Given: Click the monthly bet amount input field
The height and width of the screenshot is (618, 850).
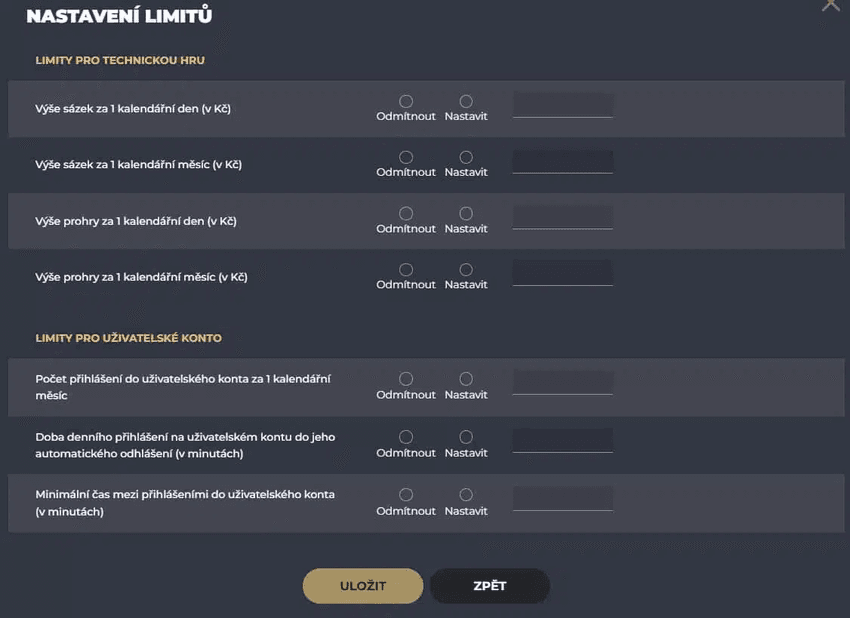Looking at the screenshot, I should pos(562,162).
